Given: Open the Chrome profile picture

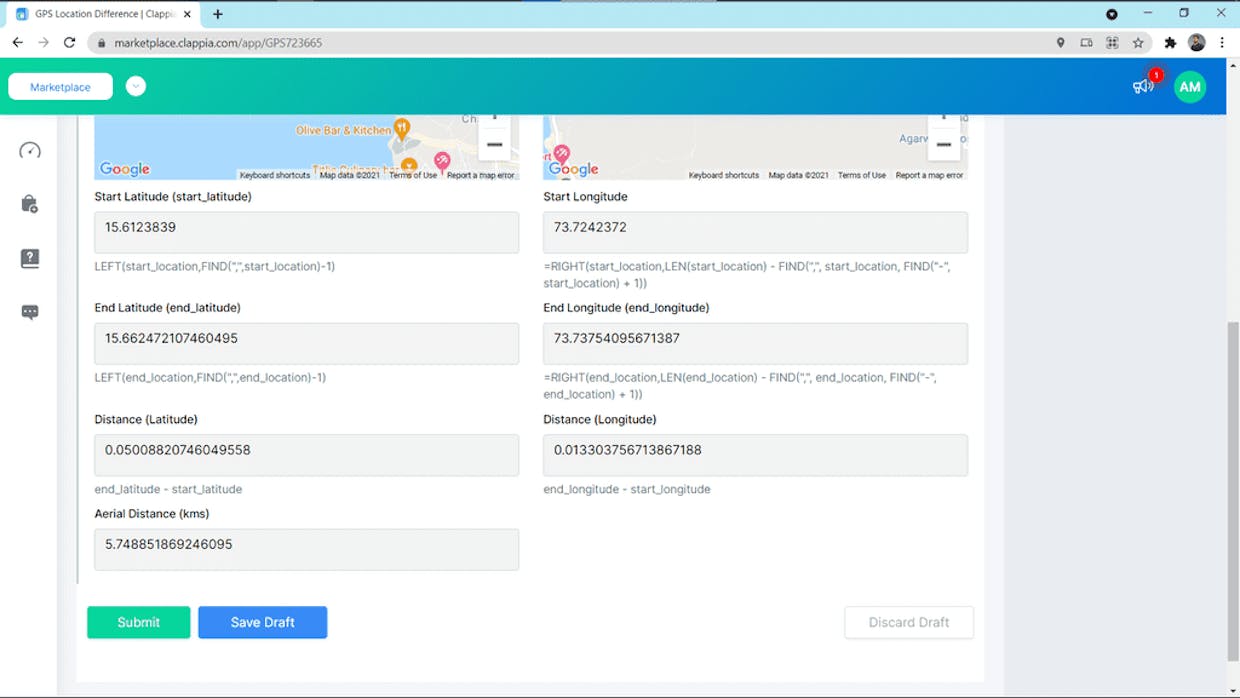Looking at the screenshot, I should click(x=1196, y=43).
